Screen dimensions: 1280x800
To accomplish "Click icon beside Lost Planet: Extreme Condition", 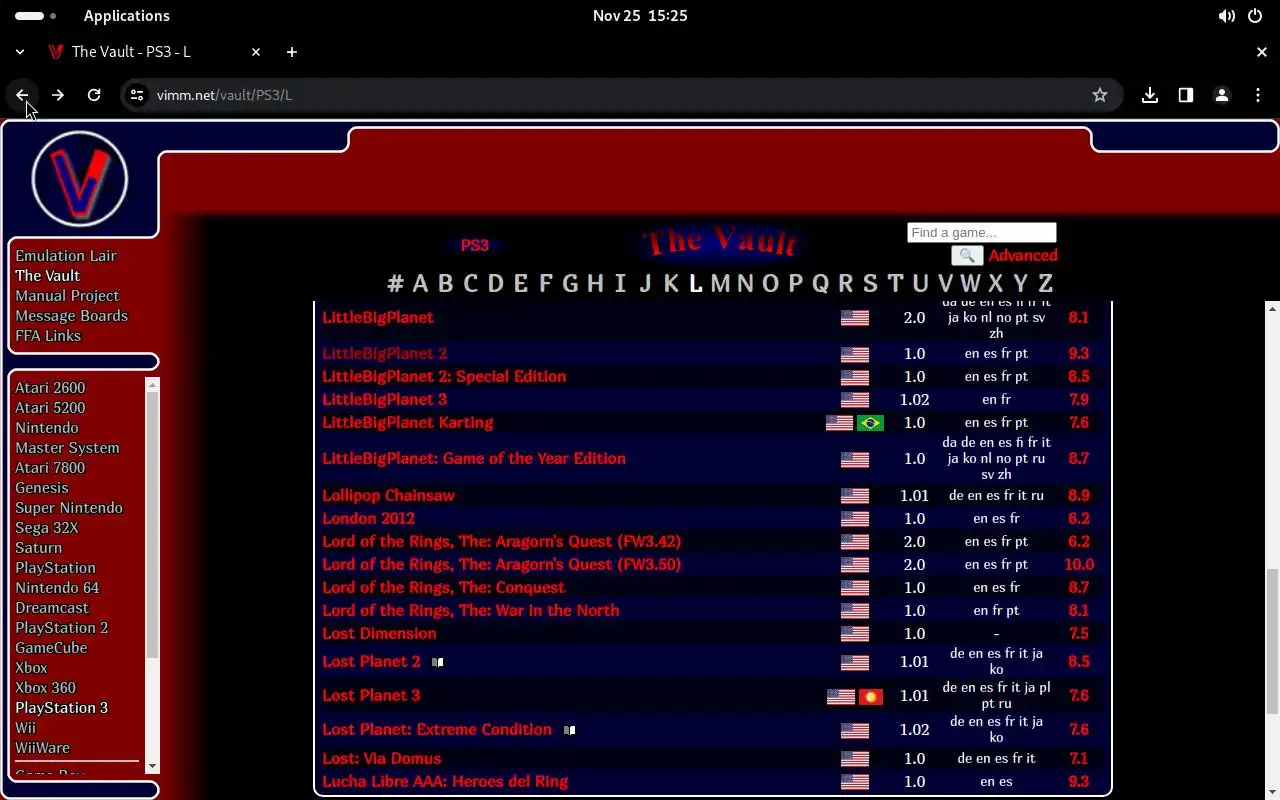I will (x=569, y=730).
